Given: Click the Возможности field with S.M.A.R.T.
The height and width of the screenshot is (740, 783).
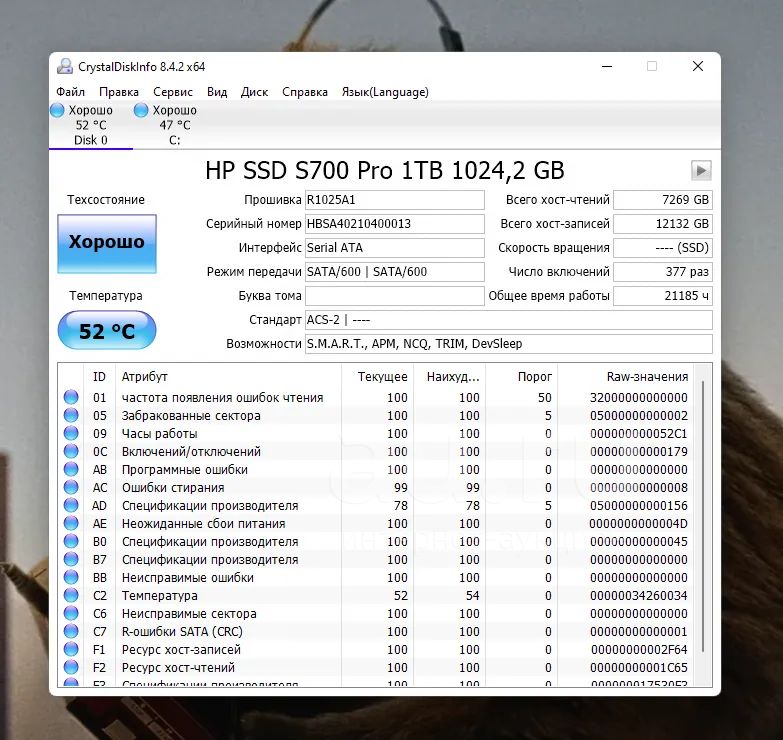Looking at the screenshot, I should [x=509, y=344].
